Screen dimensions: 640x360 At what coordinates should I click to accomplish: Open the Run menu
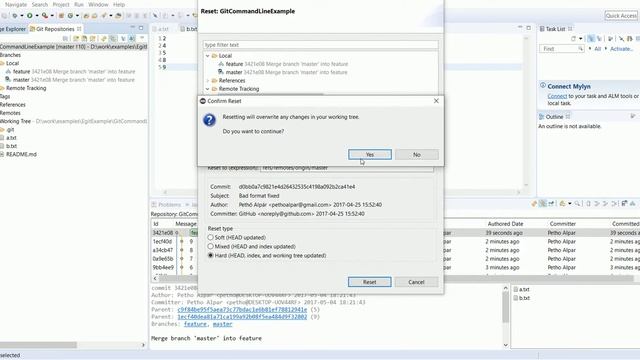[79, 4]
